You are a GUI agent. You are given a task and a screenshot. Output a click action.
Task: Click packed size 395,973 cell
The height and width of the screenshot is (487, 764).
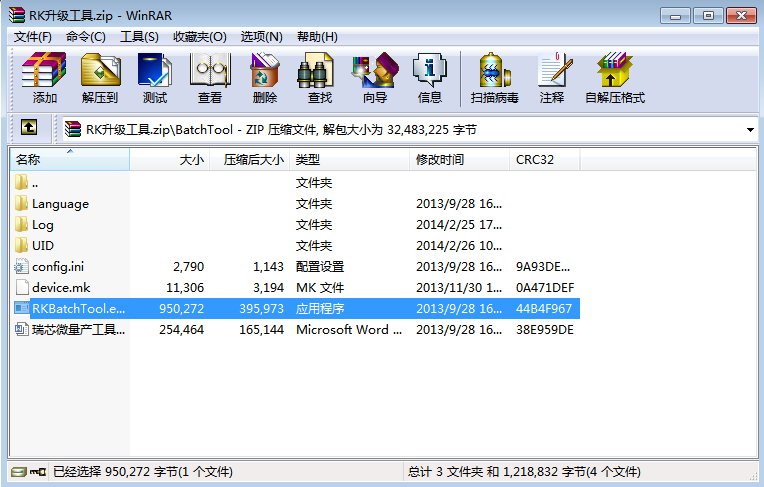tap(261, 309)
